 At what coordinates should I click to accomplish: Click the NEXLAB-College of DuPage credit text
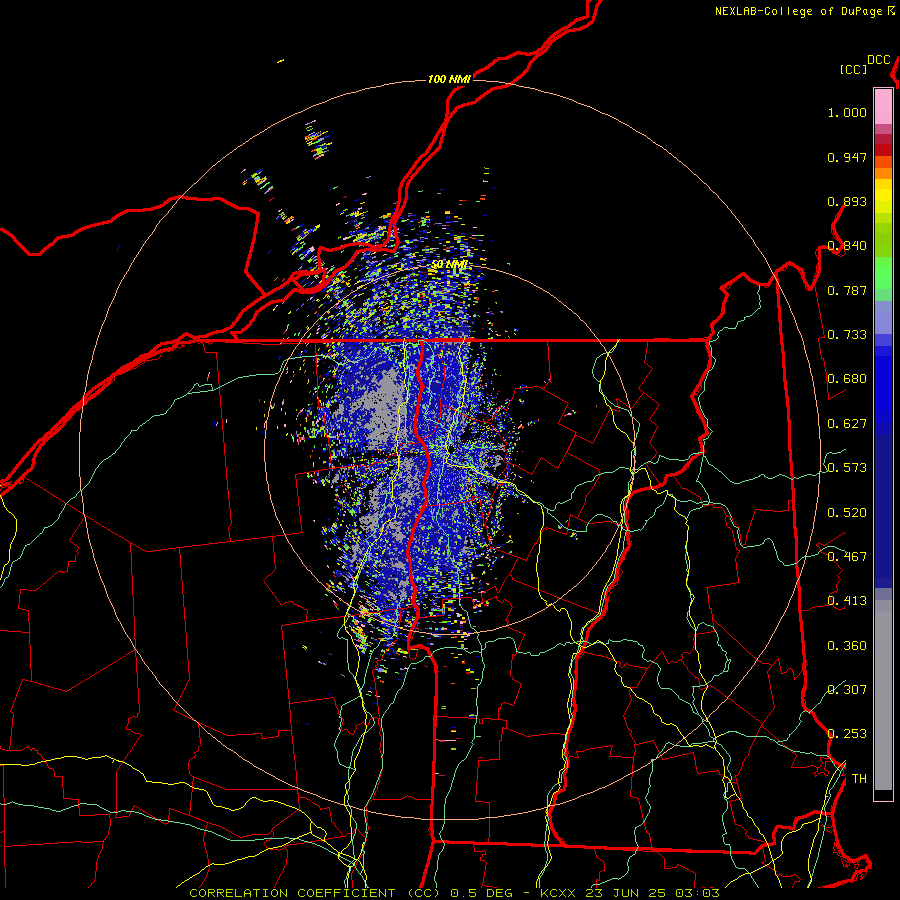[800, 11]
